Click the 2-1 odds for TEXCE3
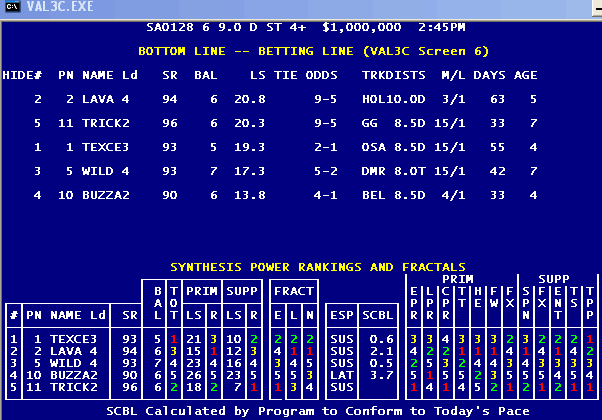 (x=326, y=147)
